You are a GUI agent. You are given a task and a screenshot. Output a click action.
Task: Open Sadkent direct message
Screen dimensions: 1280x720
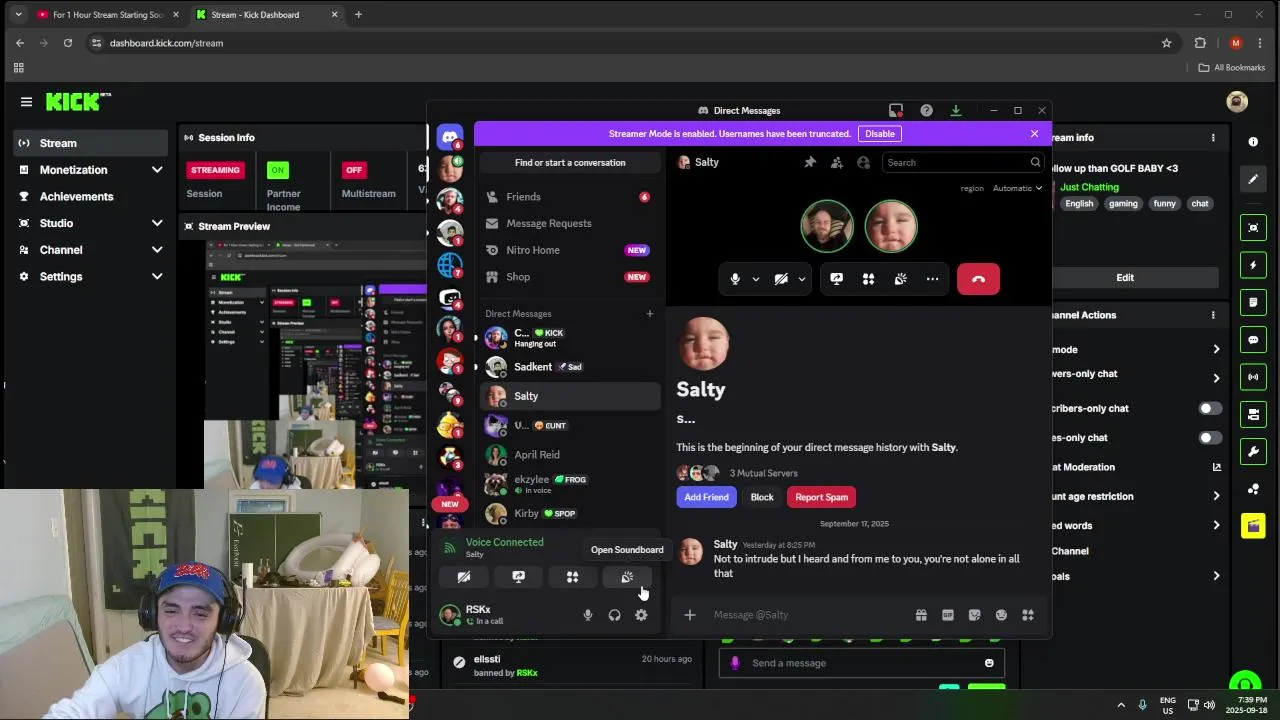tap(570, 367)
